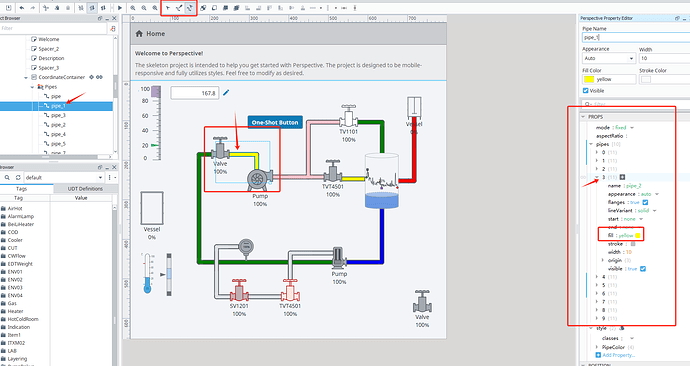This screenshot has width=690, height=366.
Task: Toggle the Visible checkbox under Fill Color
Action: point(585,91)
